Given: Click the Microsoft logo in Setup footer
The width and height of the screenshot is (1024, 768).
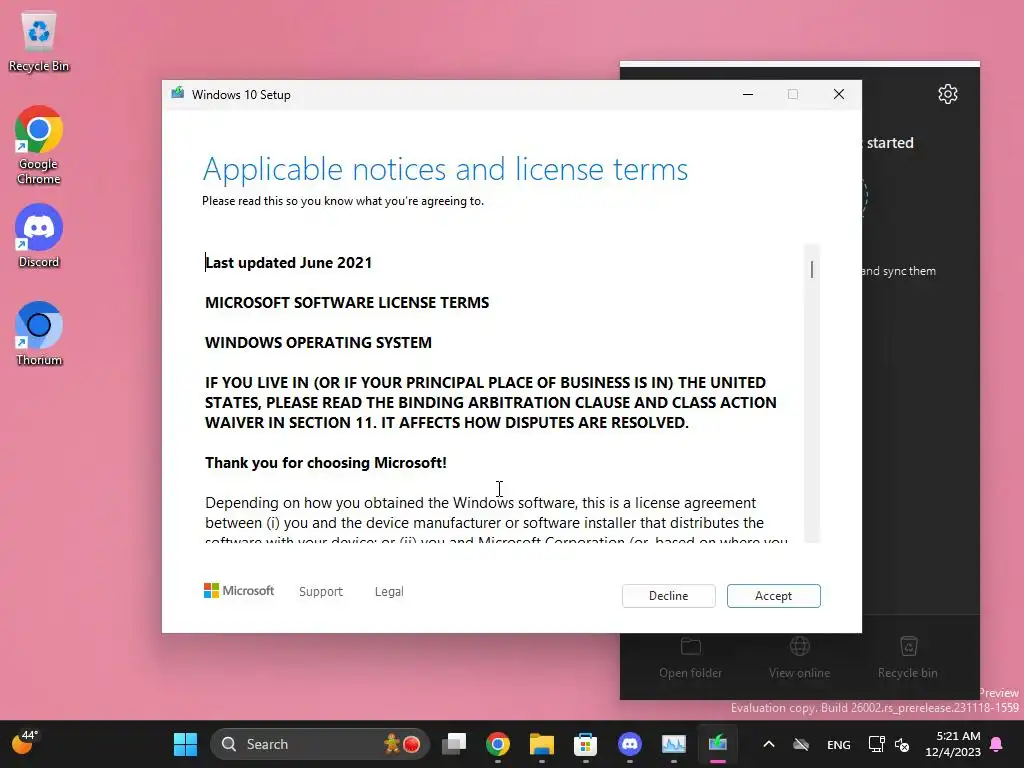Looking at the screenshot, I should pyautogui.click(x=239, y=590).
